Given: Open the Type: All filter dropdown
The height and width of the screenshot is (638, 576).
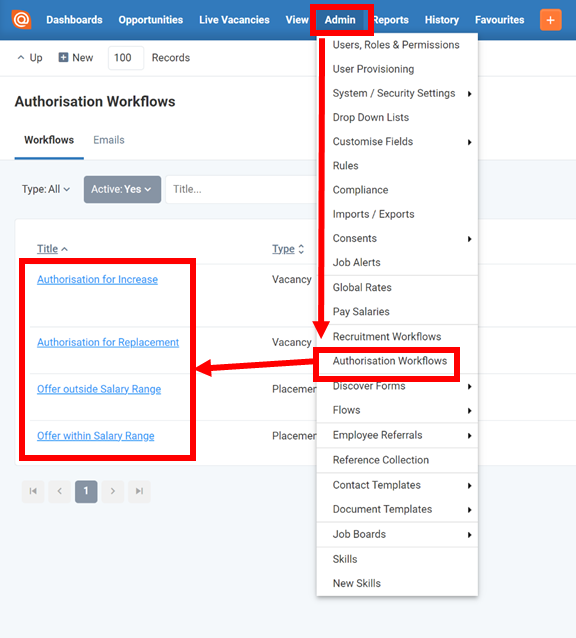Looking at the screenshot, I should click(46, 189).
